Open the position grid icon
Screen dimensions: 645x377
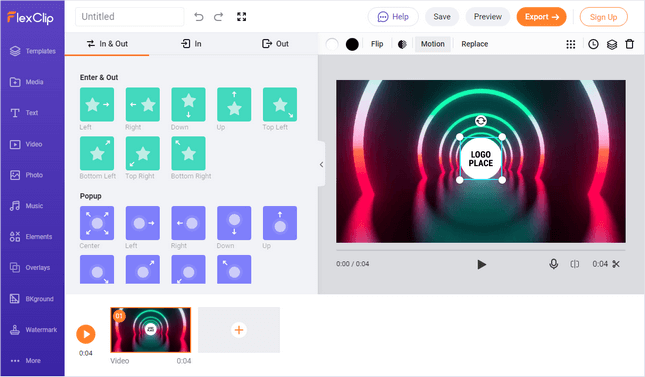(x=571, y=44)
